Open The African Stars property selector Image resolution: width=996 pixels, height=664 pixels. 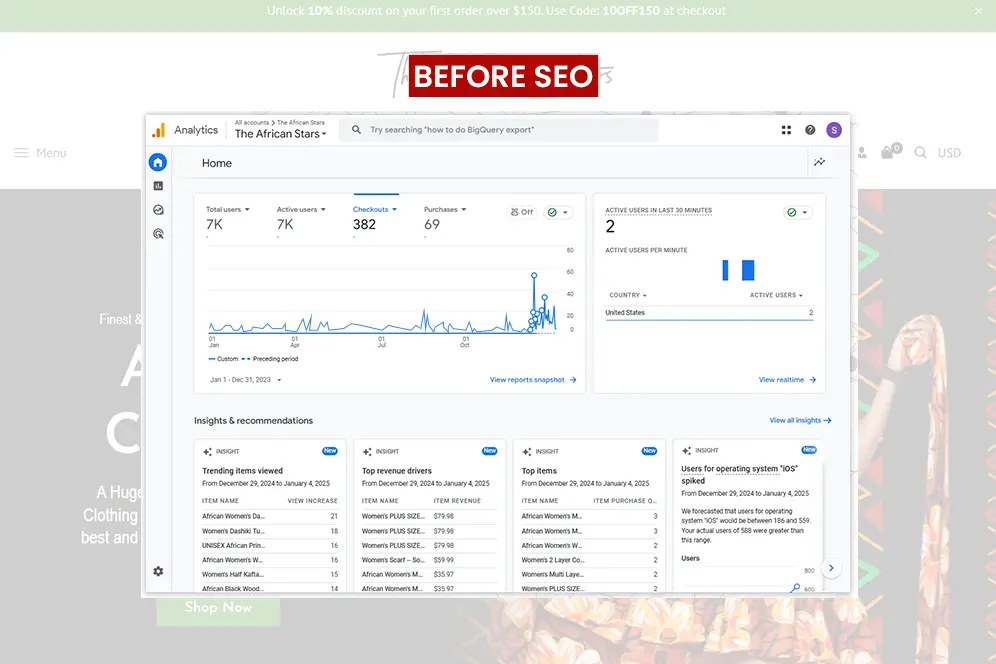tap(280, 134)
